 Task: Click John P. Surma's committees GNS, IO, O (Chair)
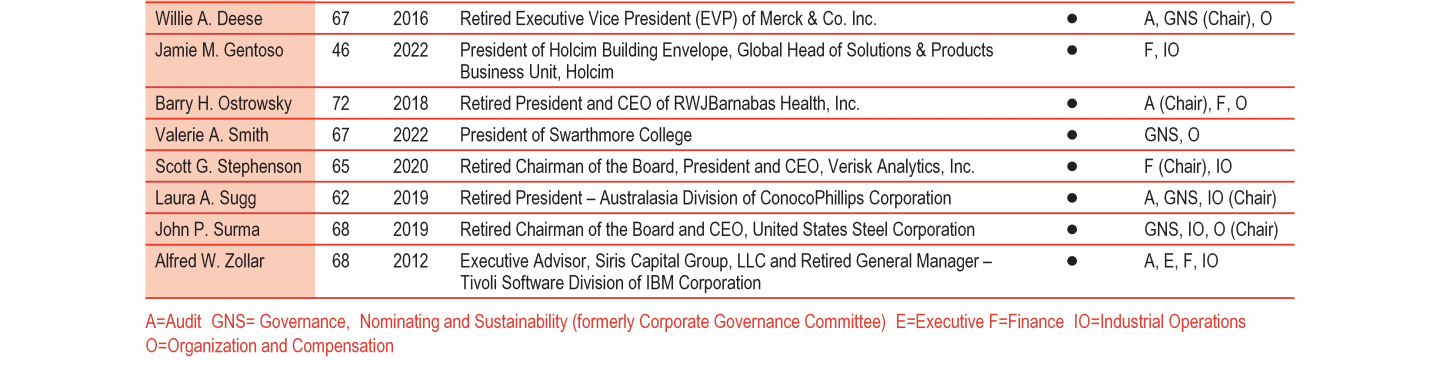[x=1211, y=230]
